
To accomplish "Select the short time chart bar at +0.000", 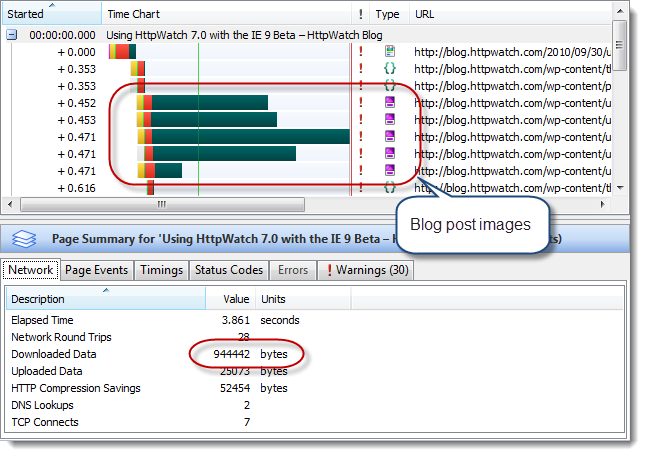I will (x=123, y=52).
